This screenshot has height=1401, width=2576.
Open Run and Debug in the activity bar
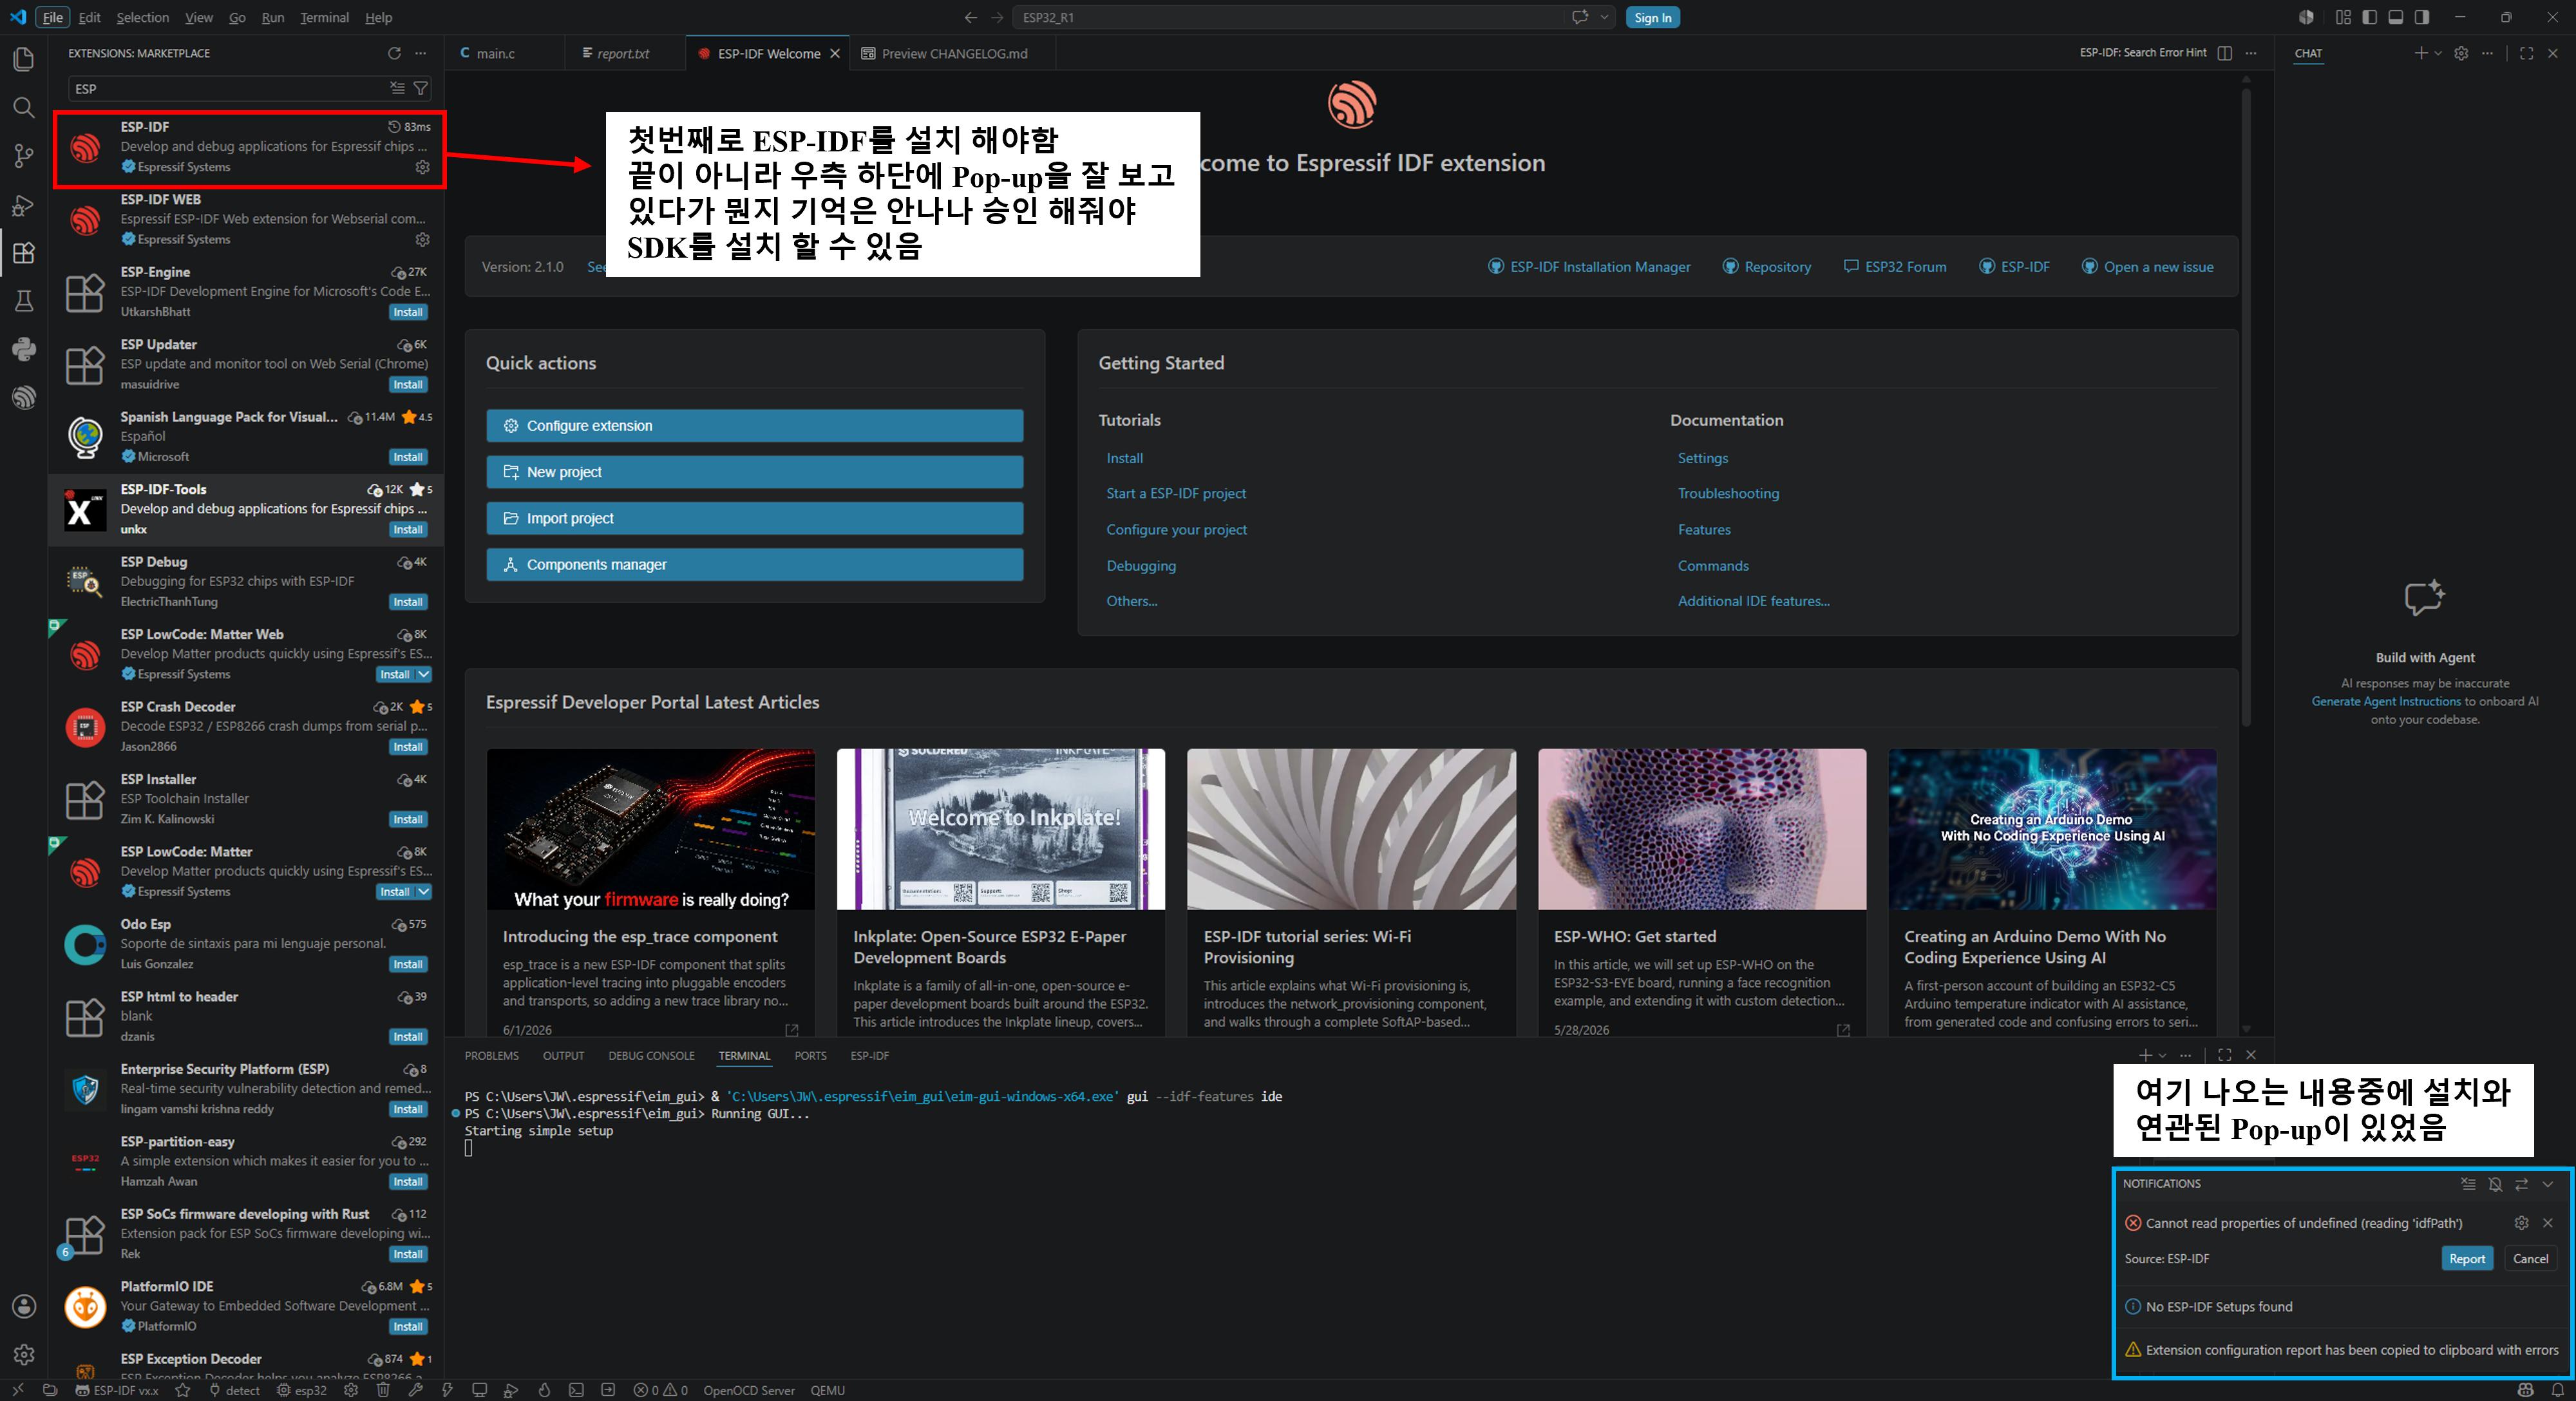click(x=23, y=205)
